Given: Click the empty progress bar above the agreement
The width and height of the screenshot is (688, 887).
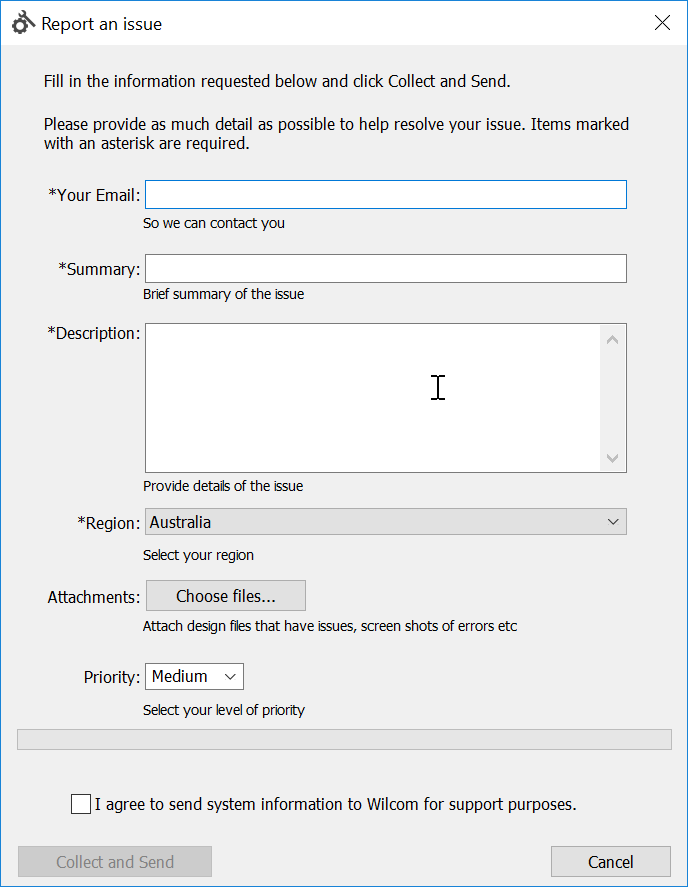Looking at the screenshot, I should (344, 739).
